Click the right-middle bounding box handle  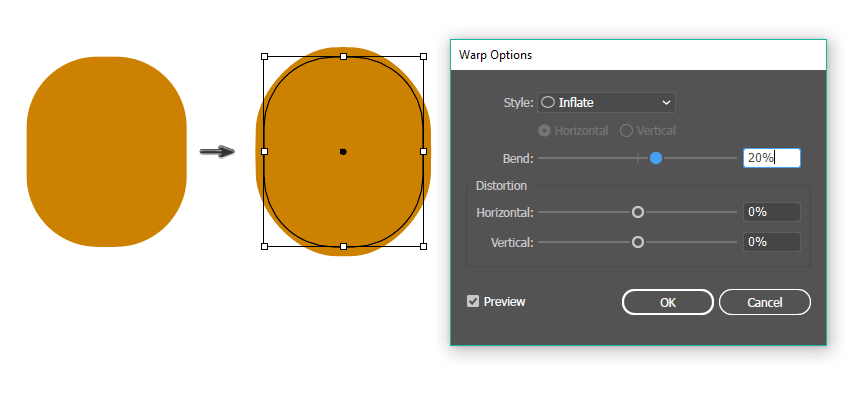pos(423,151)
